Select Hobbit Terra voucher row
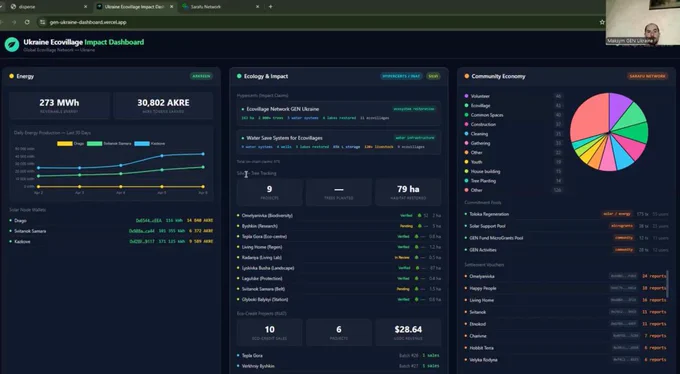Viewport: 680px width, 374px height. (x=566, y=348)
